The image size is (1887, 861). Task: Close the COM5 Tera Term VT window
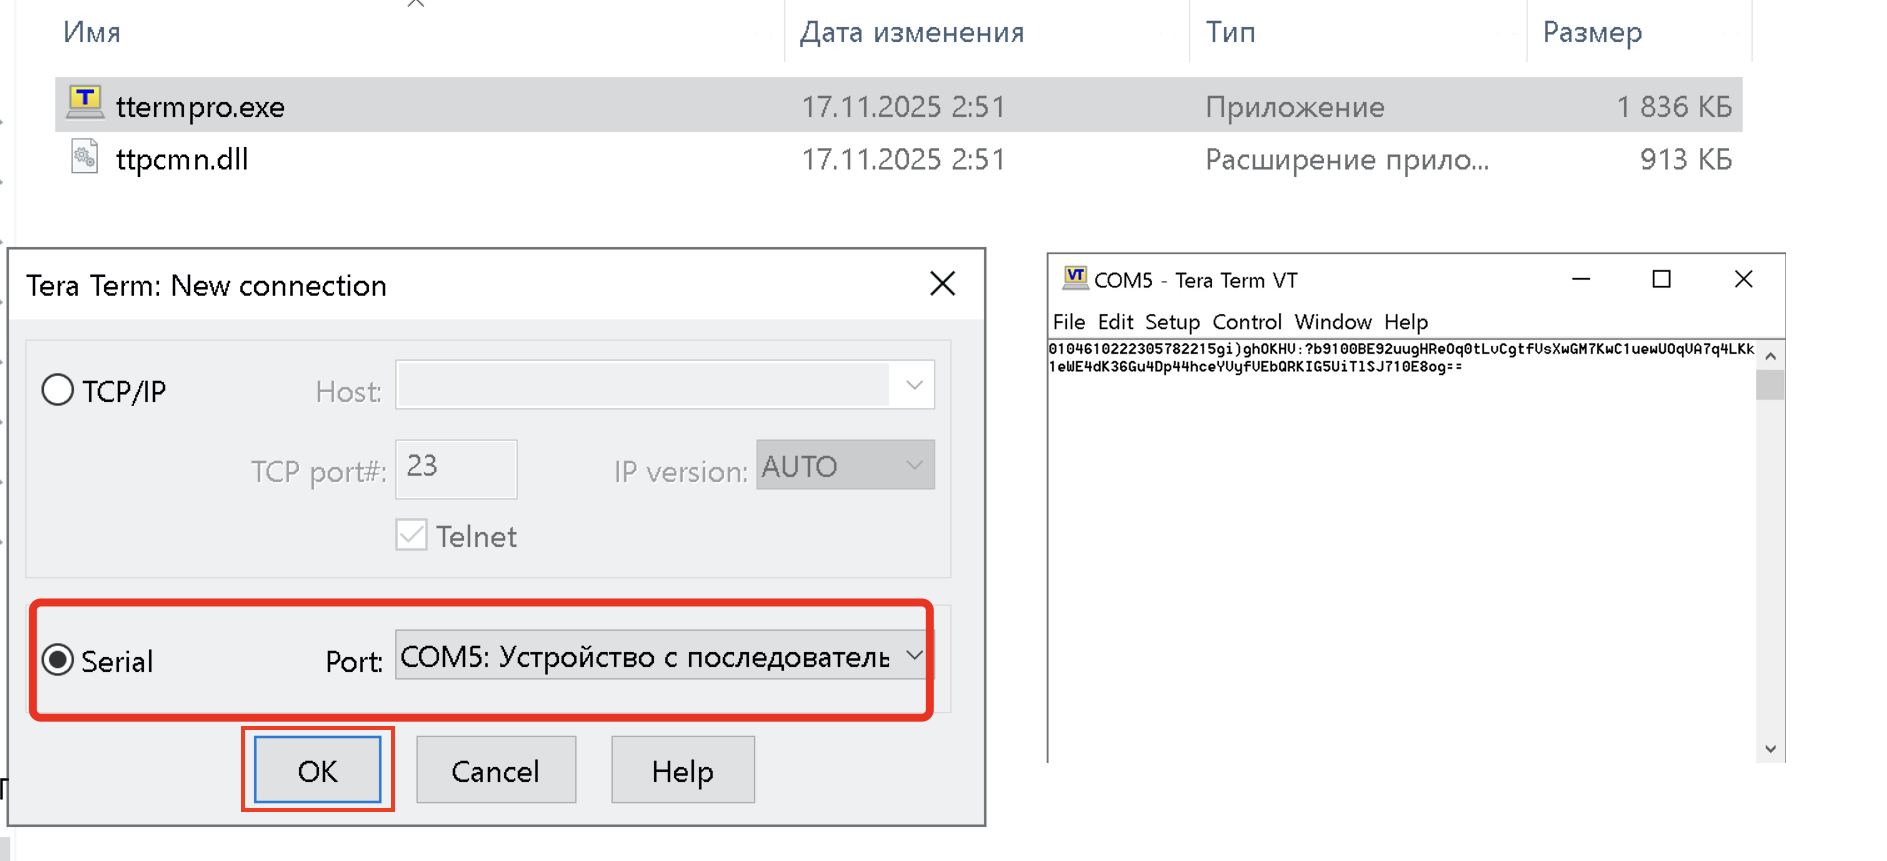pos(1743,279)
